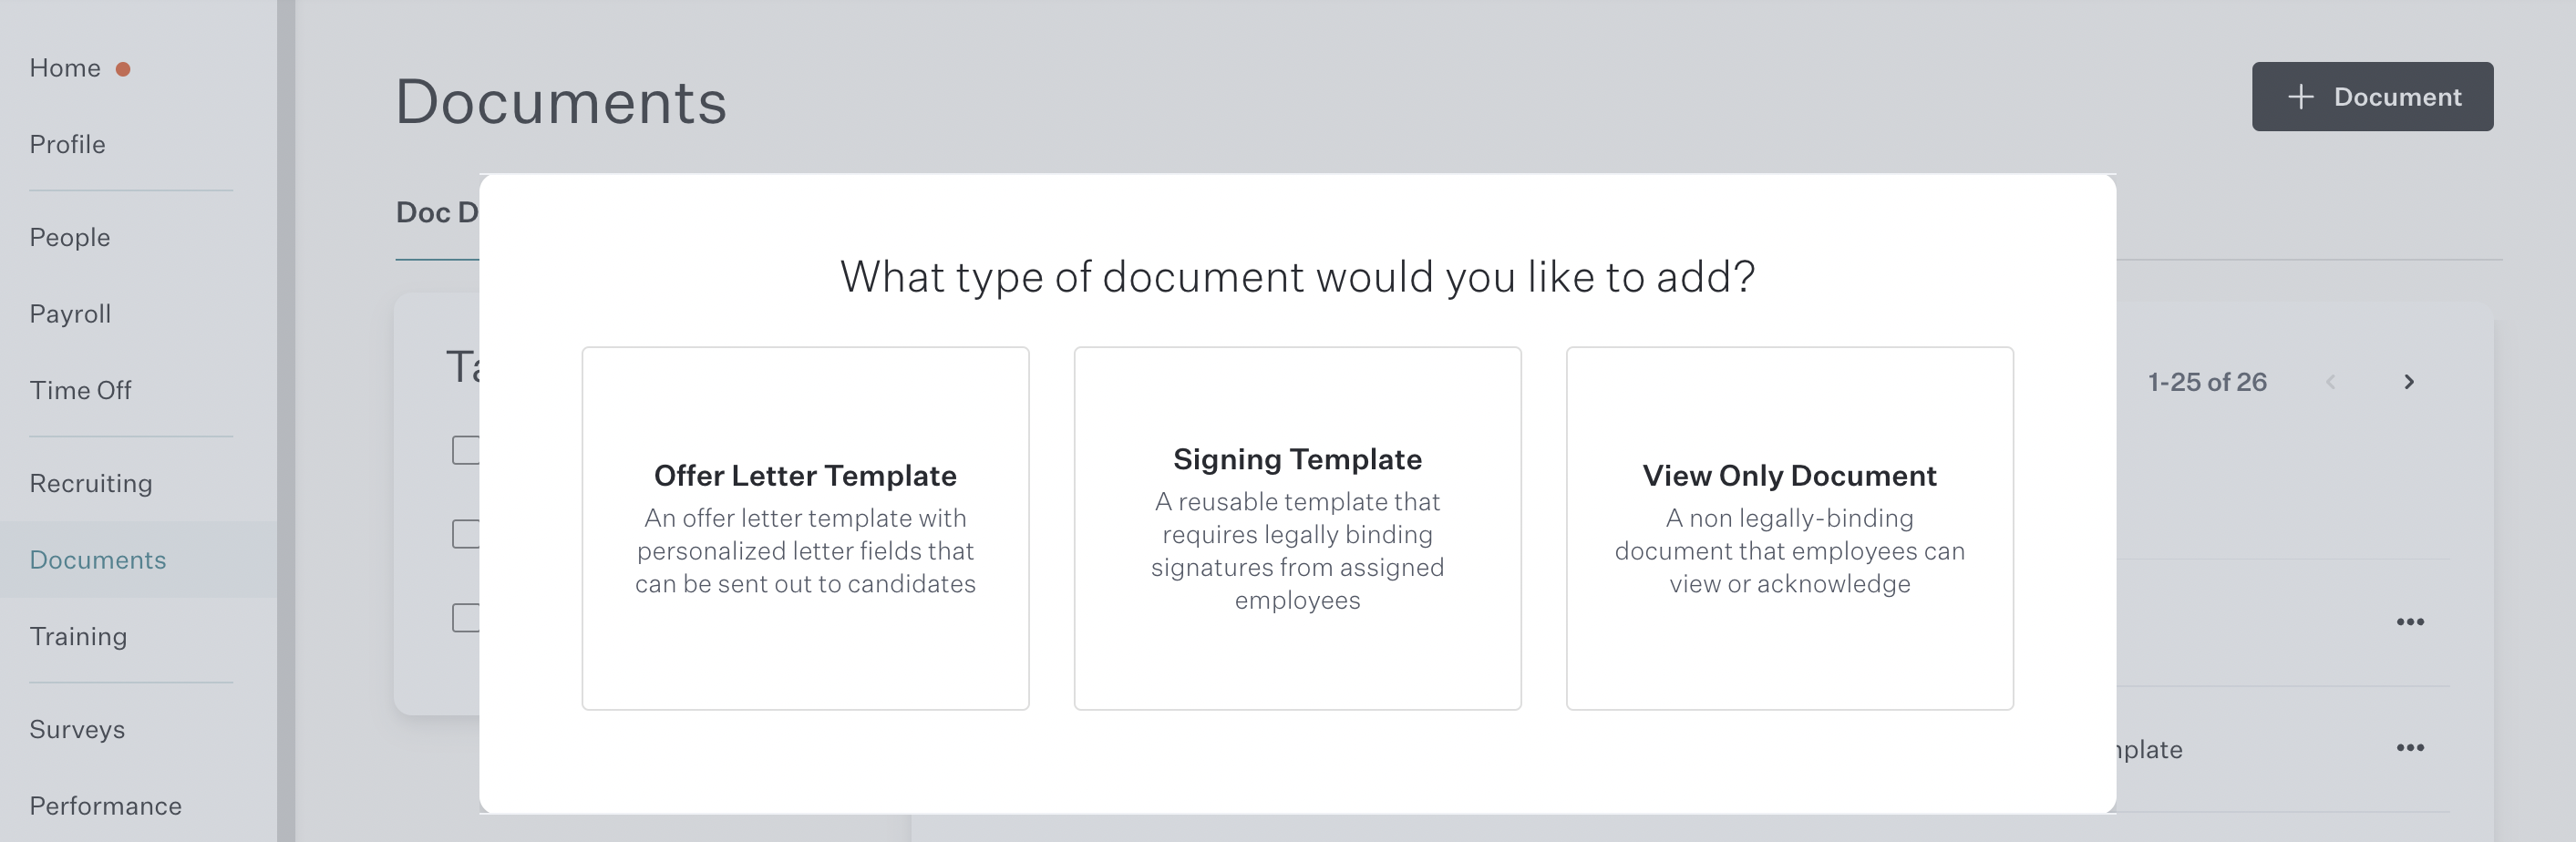Select the Doc tab under Documents heading

pyautogui.click(x=437, y=212)
